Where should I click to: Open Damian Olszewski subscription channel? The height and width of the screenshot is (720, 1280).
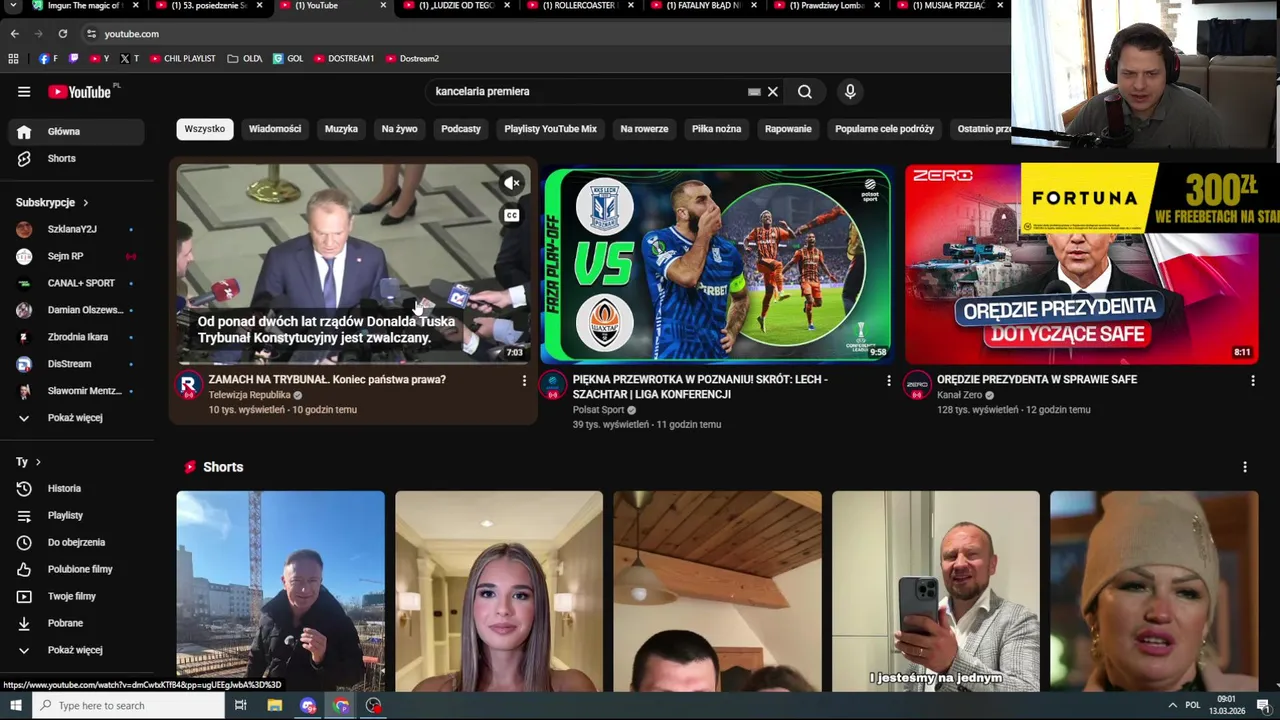coord(76,311)
